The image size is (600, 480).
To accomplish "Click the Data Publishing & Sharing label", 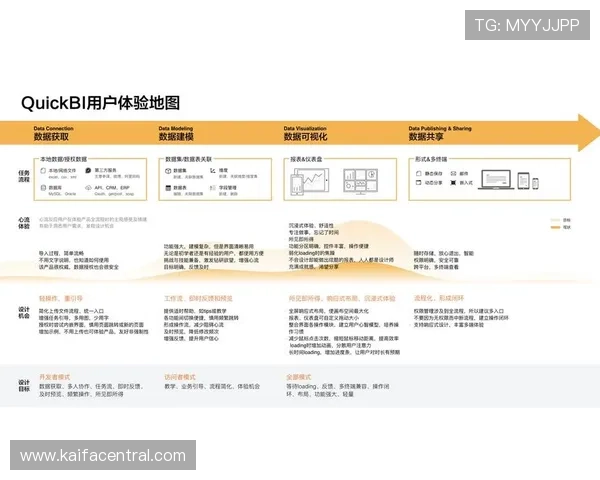I will tap(440, 129).
